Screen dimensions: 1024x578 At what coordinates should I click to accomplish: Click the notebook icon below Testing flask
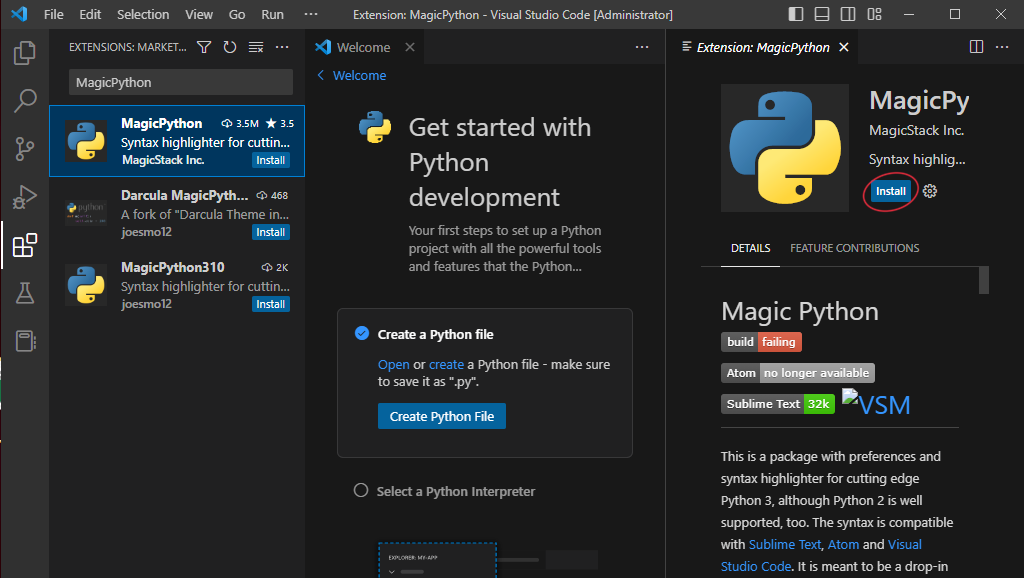(x=25, y=341)
